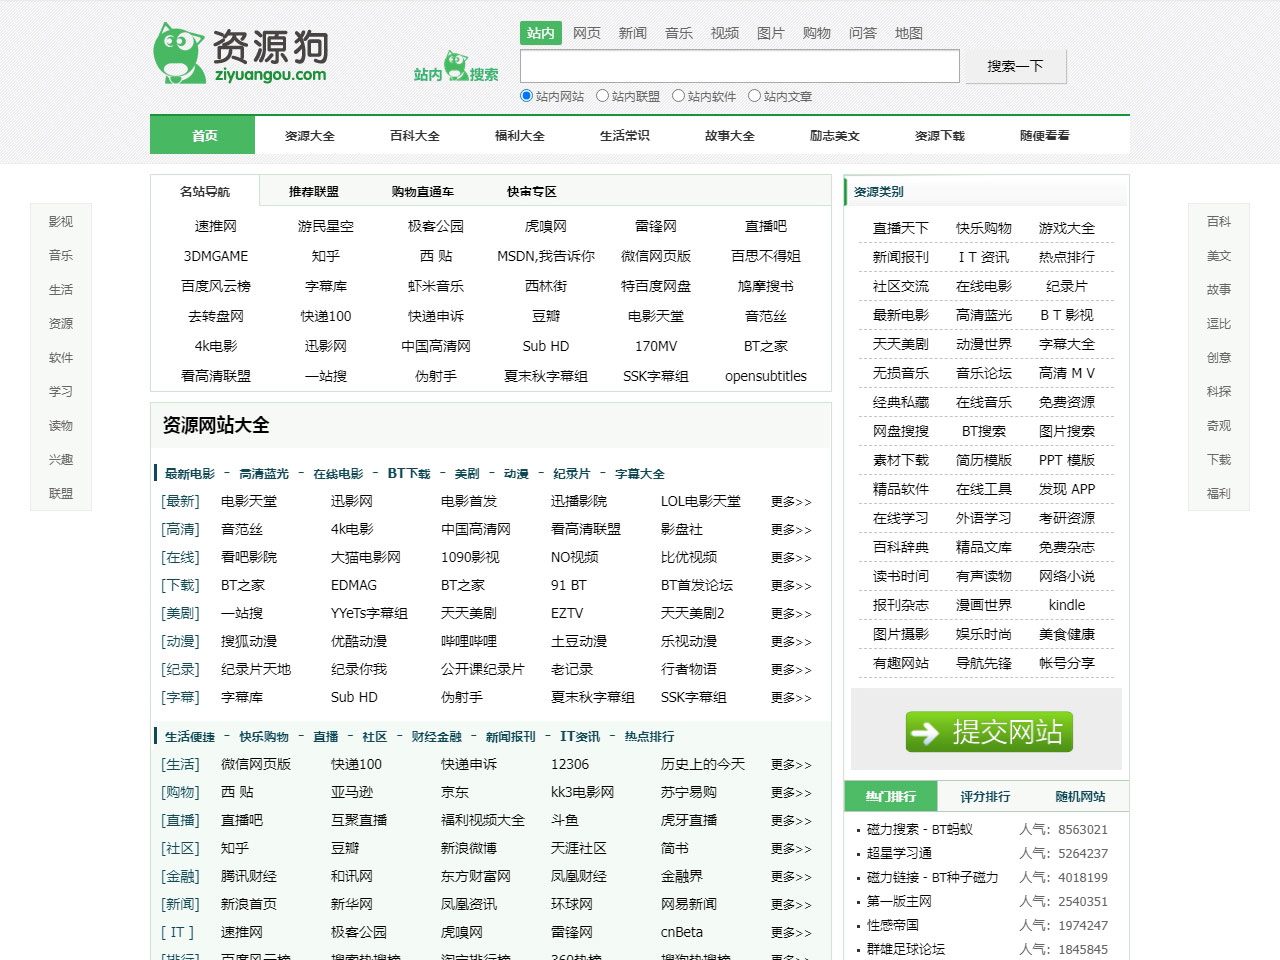The image size is (1280, 960).
Task: Click the green 提交网站 arrow banner
Action: (x=988, y=732)
